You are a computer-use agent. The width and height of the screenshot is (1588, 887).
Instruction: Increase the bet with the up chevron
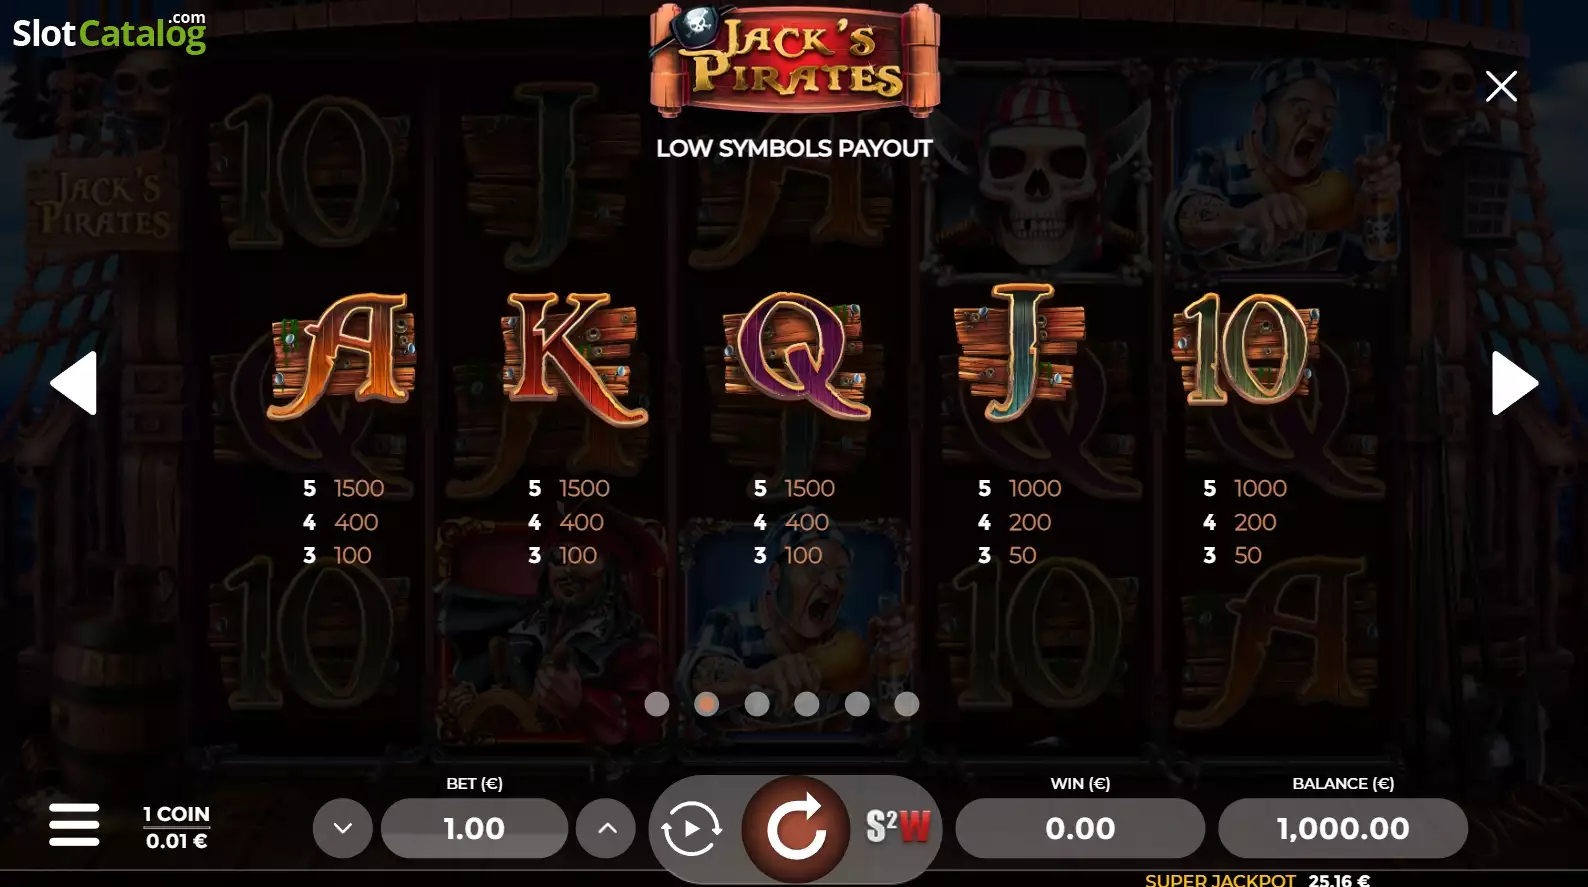point(606,828)
